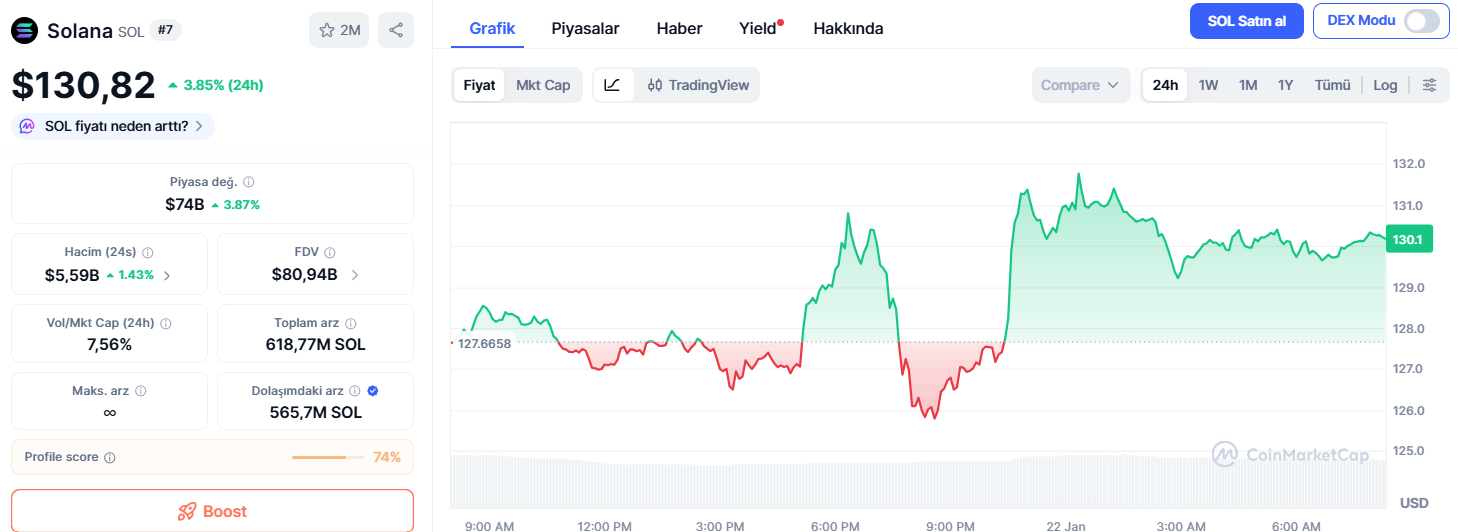Select the Fiyat chart option
The width and height of the screenshot is (1458, 532).
pyautogui.click(x=479, y=85)
